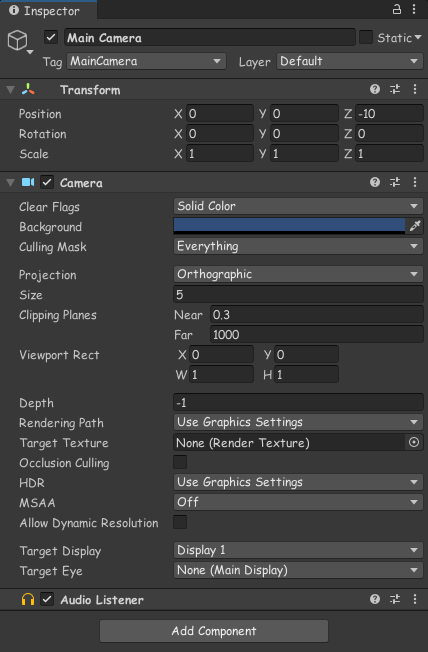This screenshot has width=428, height=652.
Task: Click the Add Component button
Action: [214, 631]
